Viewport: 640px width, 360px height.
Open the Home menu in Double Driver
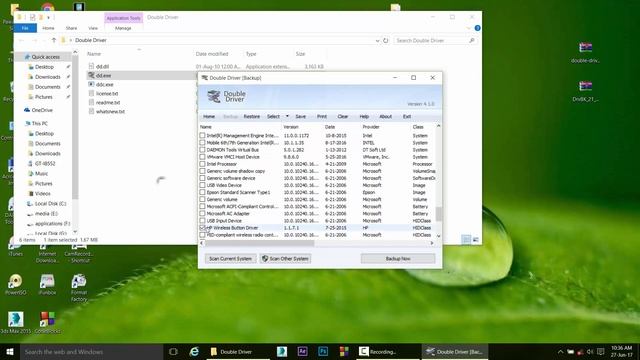pos(209,117)
